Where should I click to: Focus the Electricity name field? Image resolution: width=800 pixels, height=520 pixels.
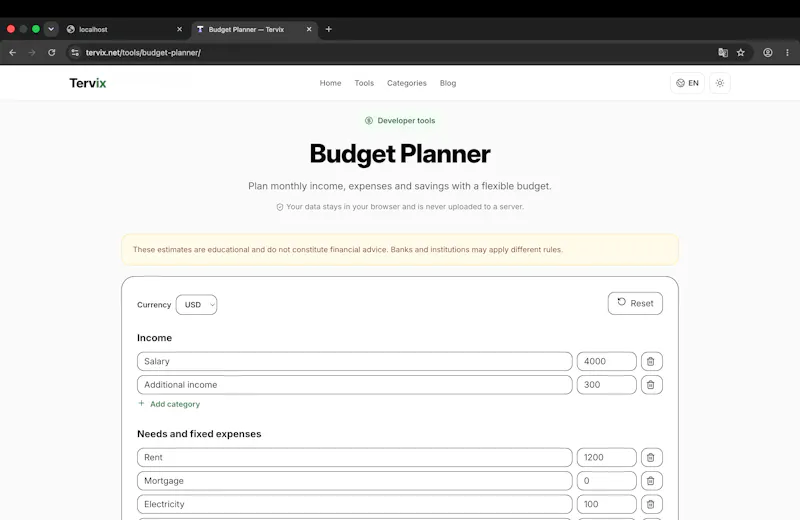click(x=355, y=504)
